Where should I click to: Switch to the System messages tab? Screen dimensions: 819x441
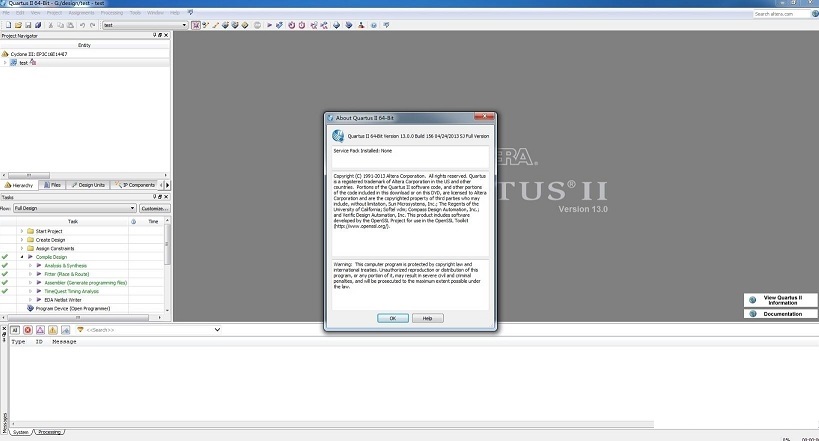pos(21,432)
